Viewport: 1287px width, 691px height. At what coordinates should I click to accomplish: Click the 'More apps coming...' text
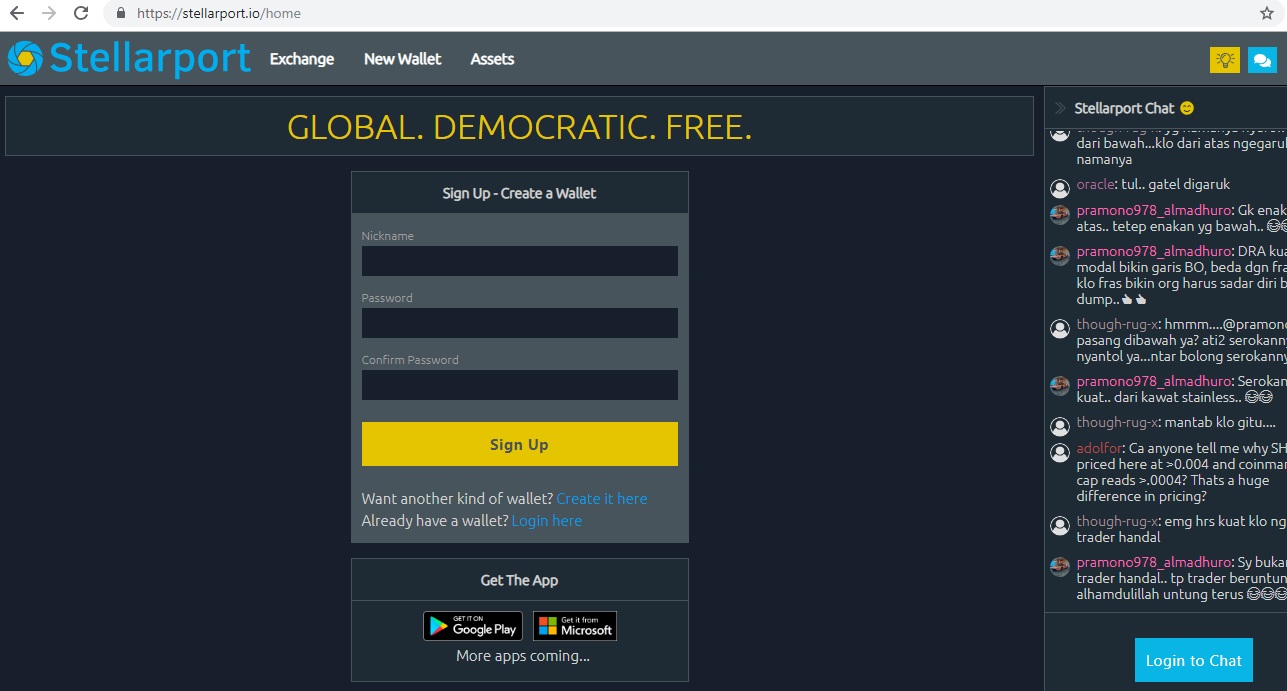523,656
